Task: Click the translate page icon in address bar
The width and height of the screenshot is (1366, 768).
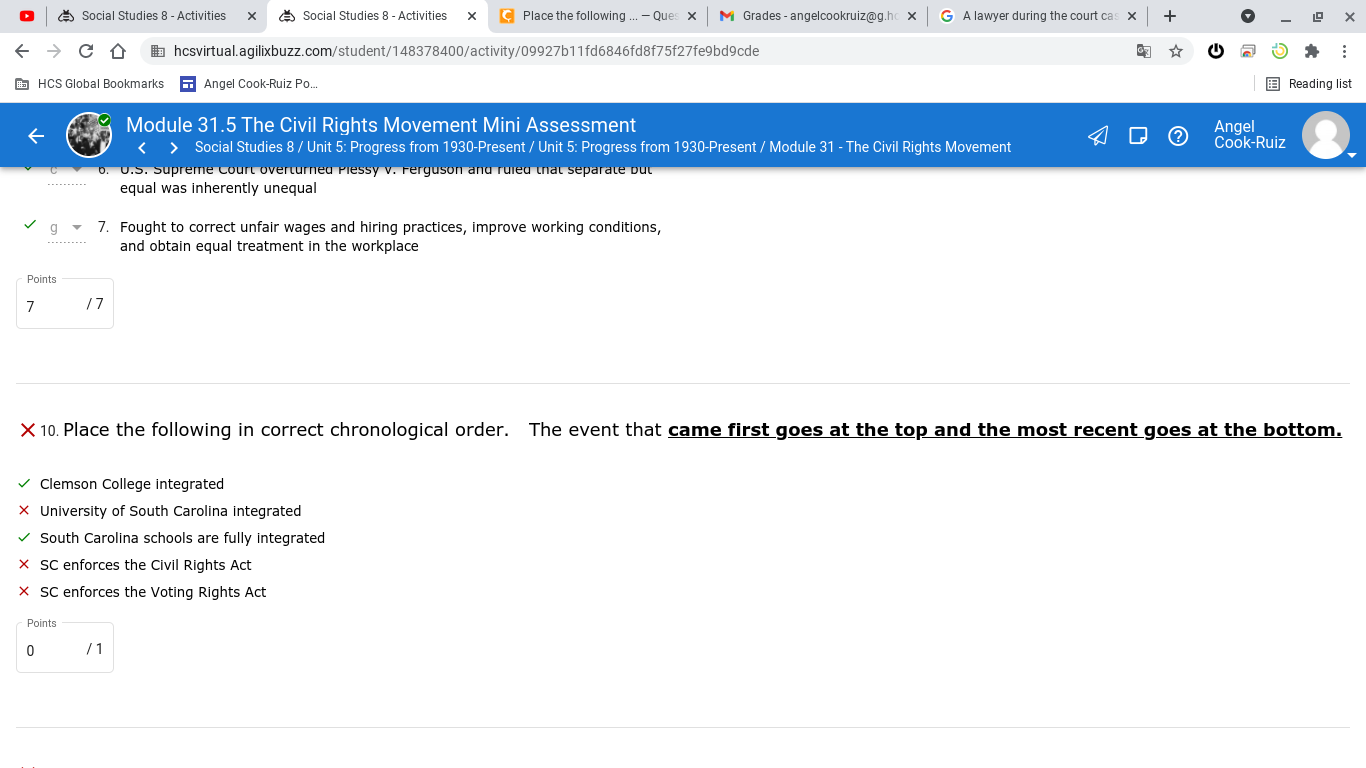Action: (x=1144, y=51)
